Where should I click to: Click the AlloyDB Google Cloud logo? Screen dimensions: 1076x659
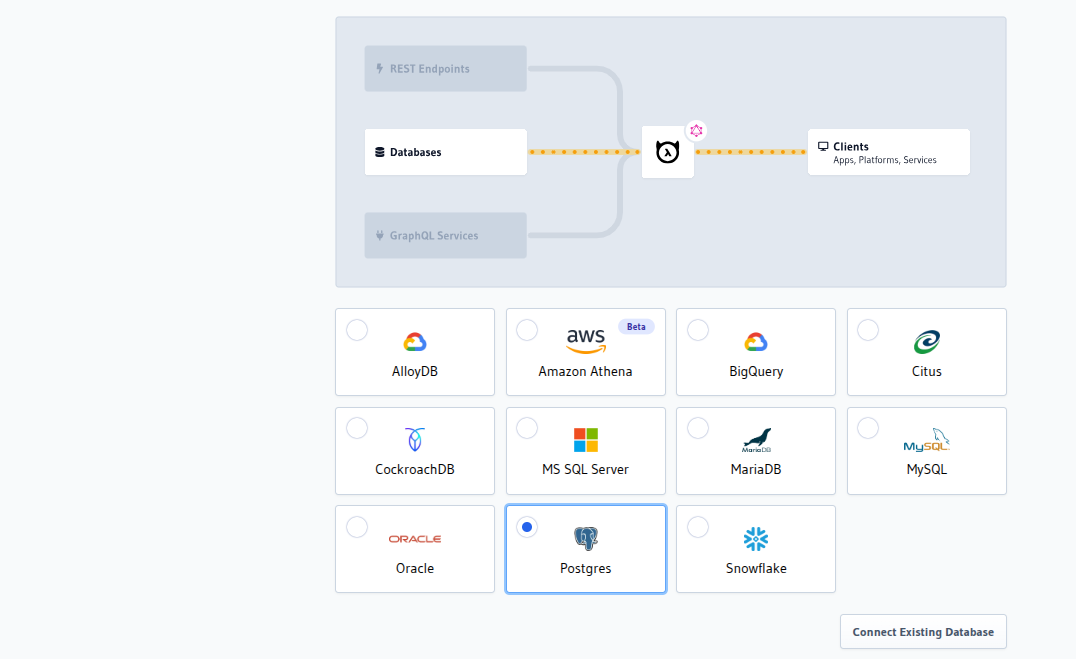pos(414,342)
